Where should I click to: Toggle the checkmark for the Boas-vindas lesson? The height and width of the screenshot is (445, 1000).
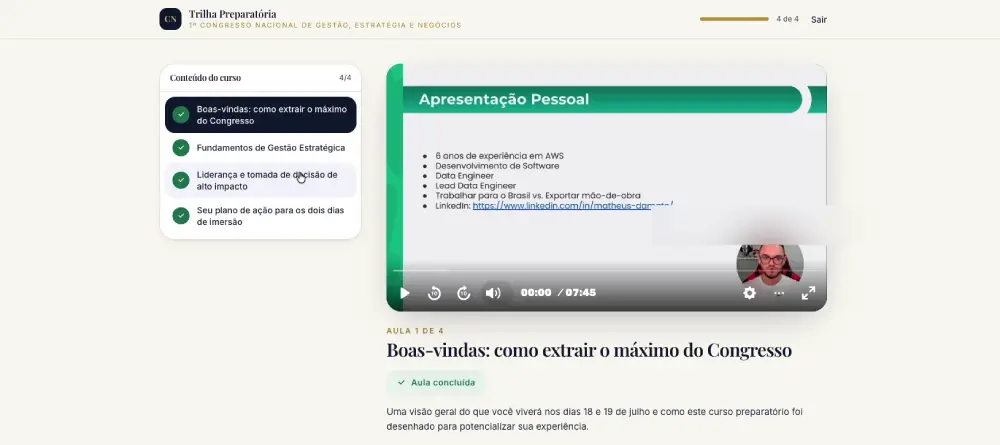[x=181, y=115]
